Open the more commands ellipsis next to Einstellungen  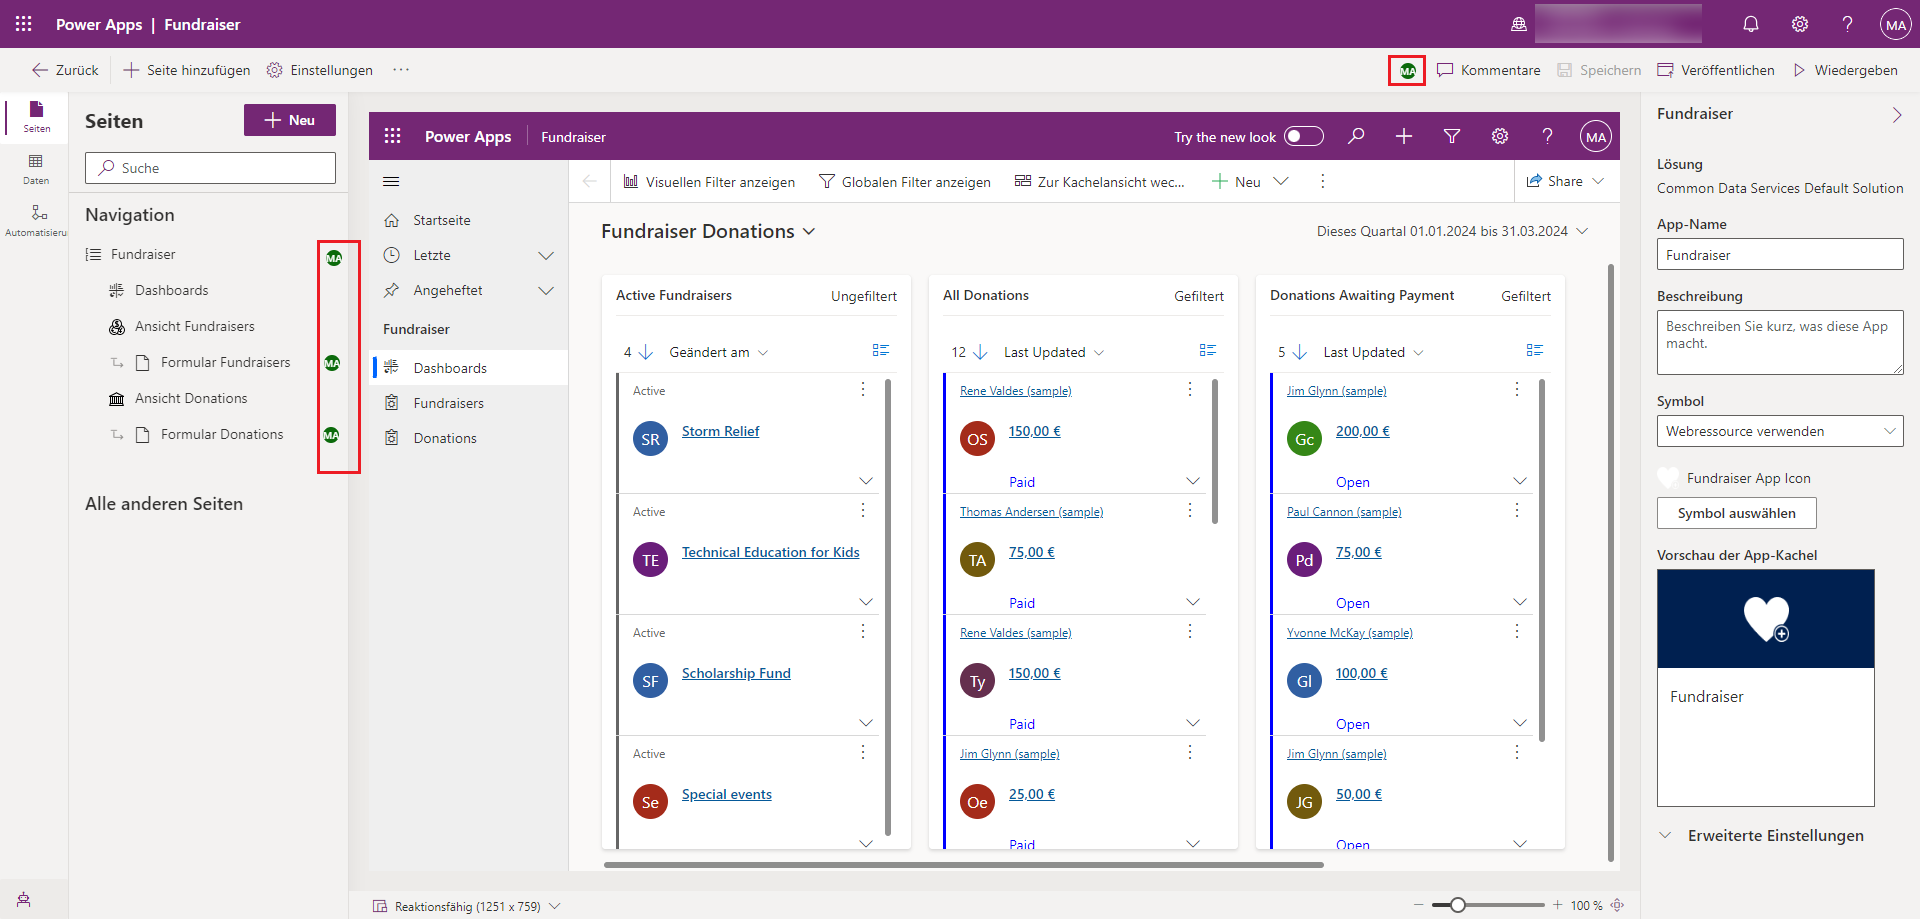(x=401, y=70)
